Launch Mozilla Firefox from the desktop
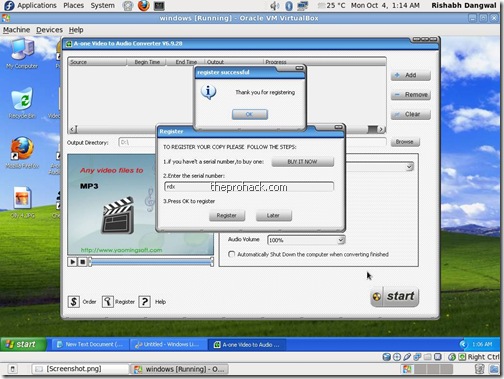504x379 pixels. coord(22,152)
